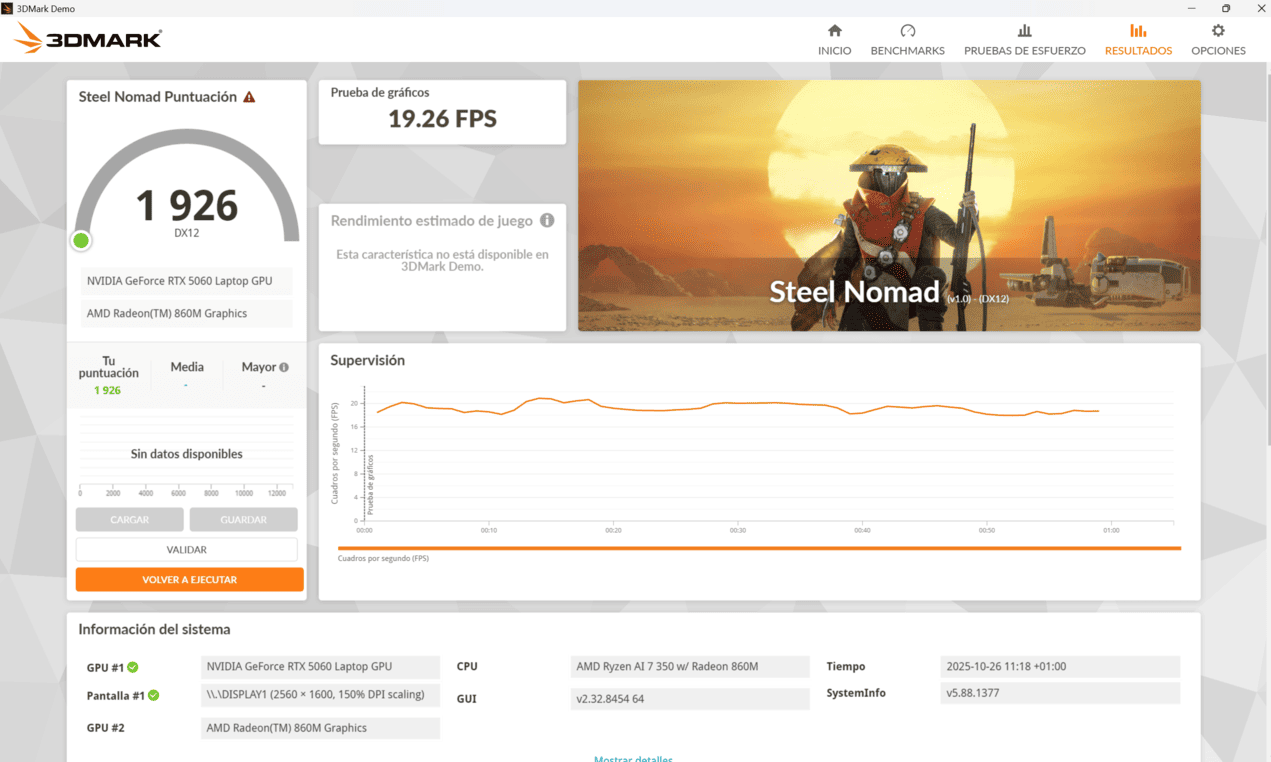Click the orange timeline bar under the chart
The height and width of the screenshot is (762, 1271).
tap(759, 548)
